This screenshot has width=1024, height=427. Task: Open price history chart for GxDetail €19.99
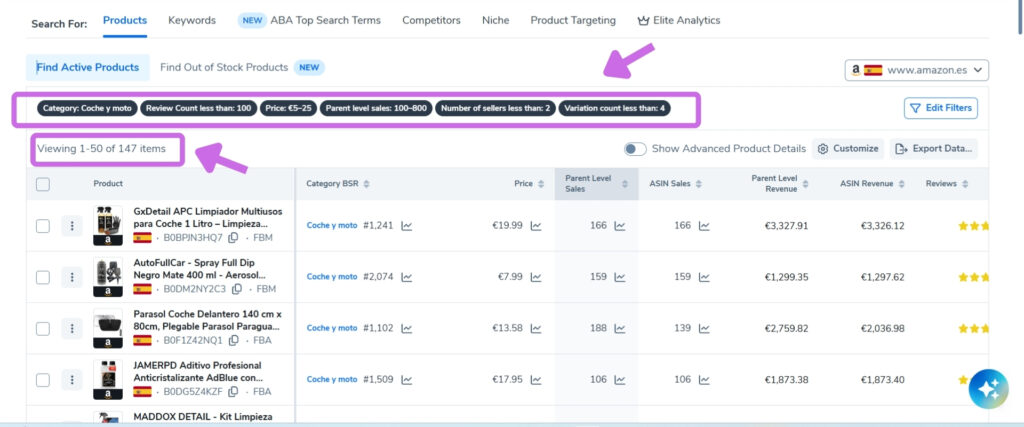[x=536, y=226]
